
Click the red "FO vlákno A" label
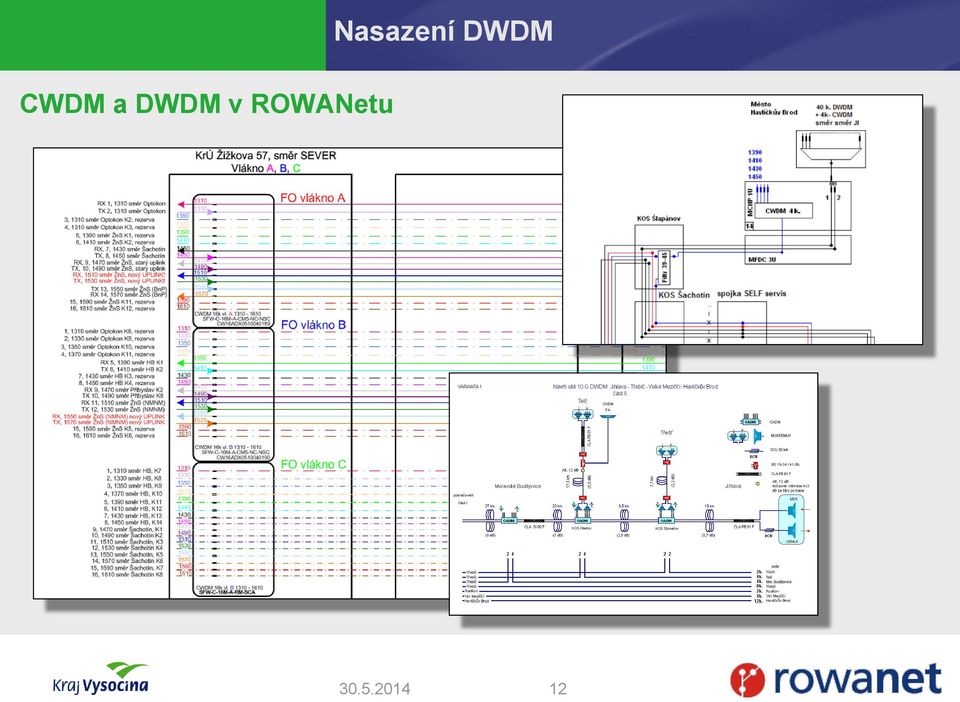(x=313, y=198)
